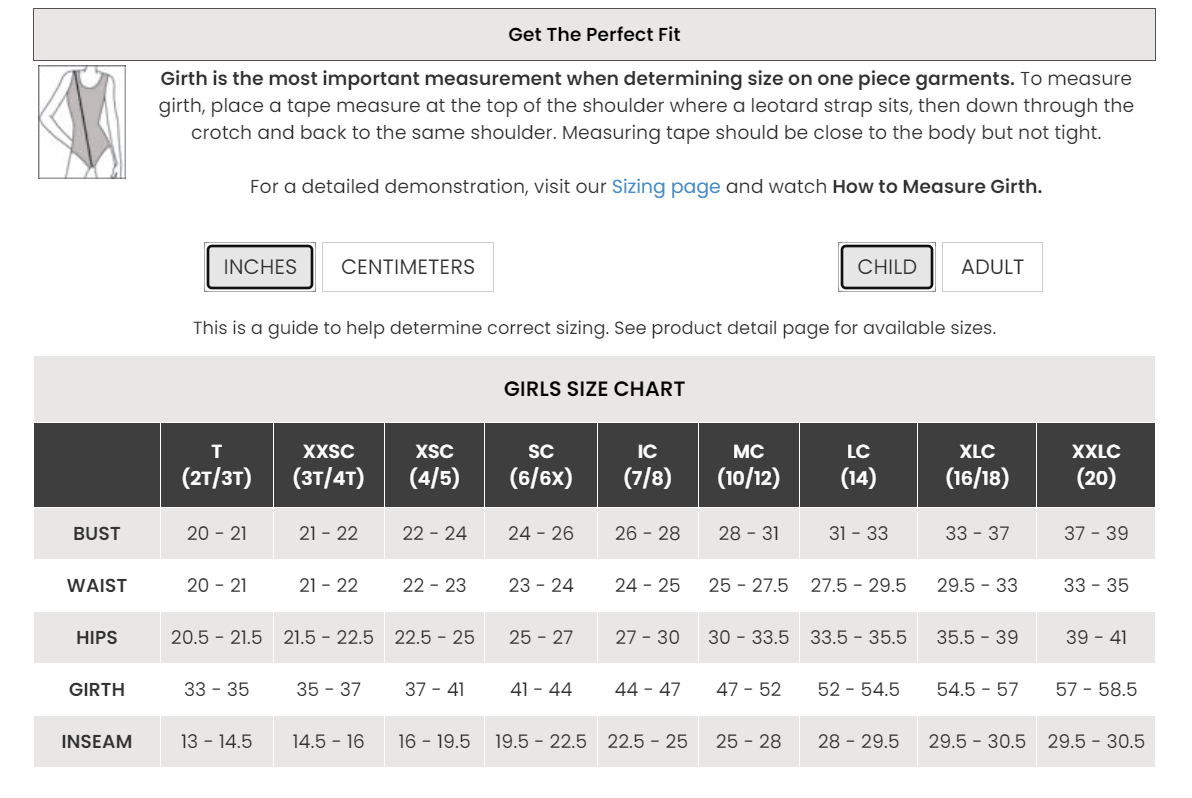Viewport: 1192px width, 798px height.
Task: Click the WAIST row label
Action: coord(97,586)
